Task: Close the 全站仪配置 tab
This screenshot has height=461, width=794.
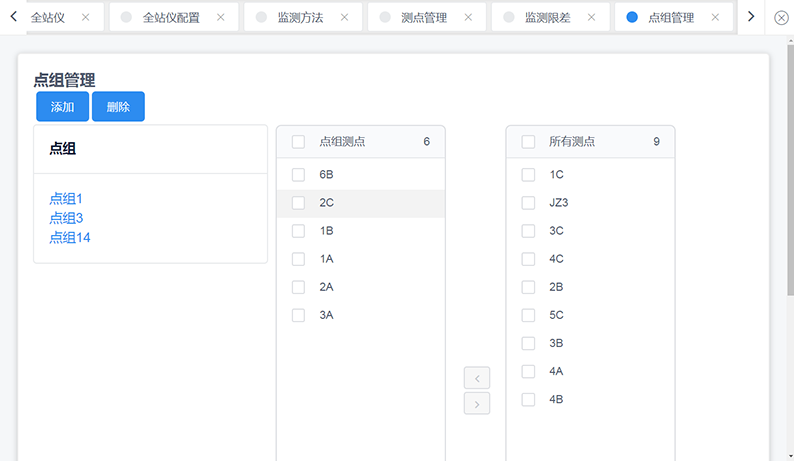Action: 220,18
